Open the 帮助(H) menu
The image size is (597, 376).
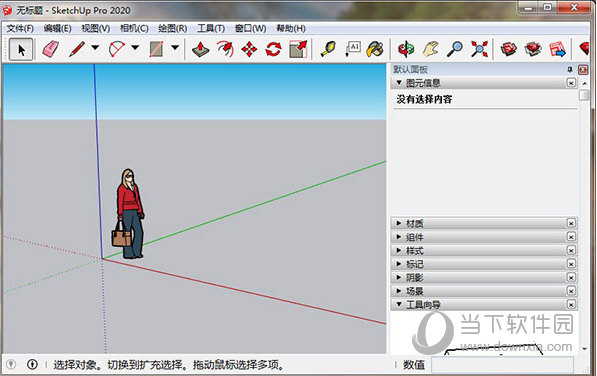tap(291, 29)
